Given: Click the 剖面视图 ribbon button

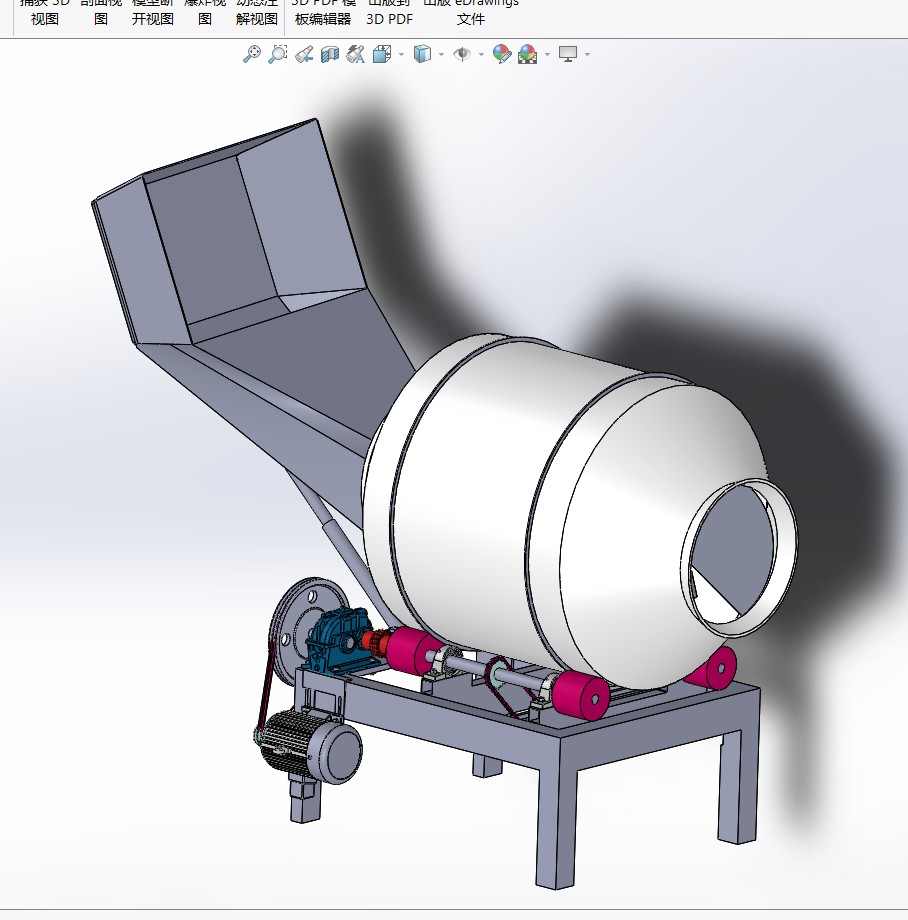Looking at the screenshot, I should click(x=101, y=12).
